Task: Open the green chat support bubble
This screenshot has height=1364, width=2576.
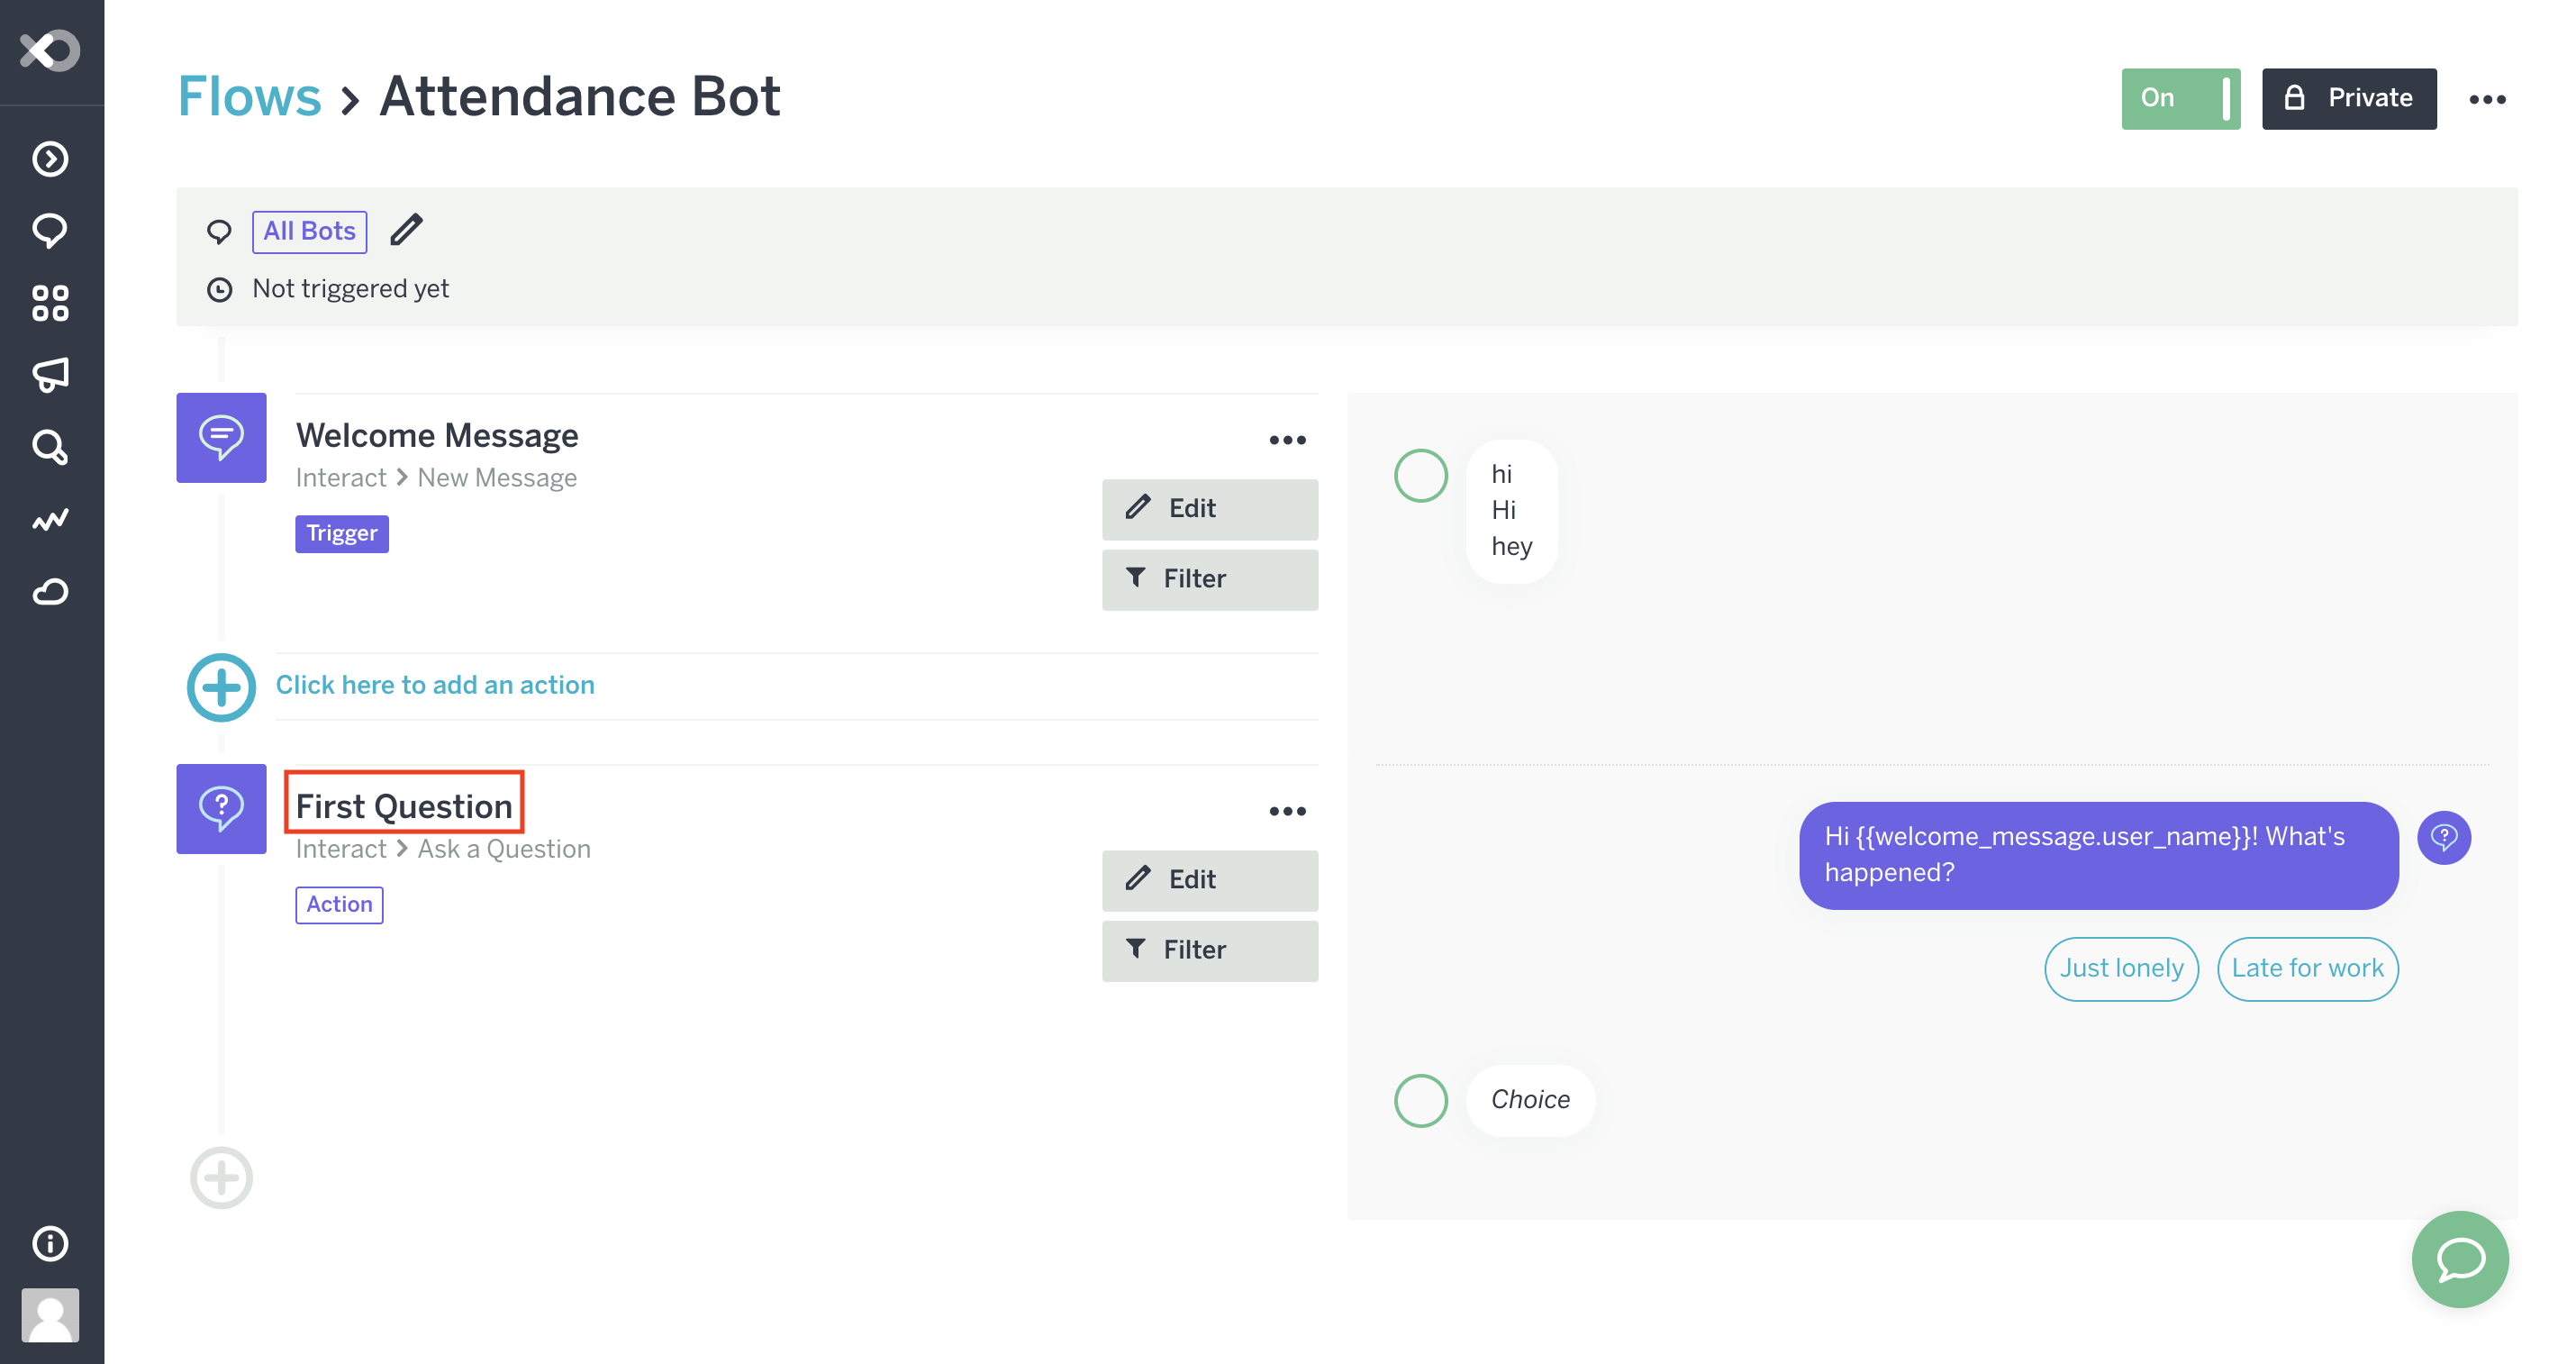Action: [2459, 1259]
